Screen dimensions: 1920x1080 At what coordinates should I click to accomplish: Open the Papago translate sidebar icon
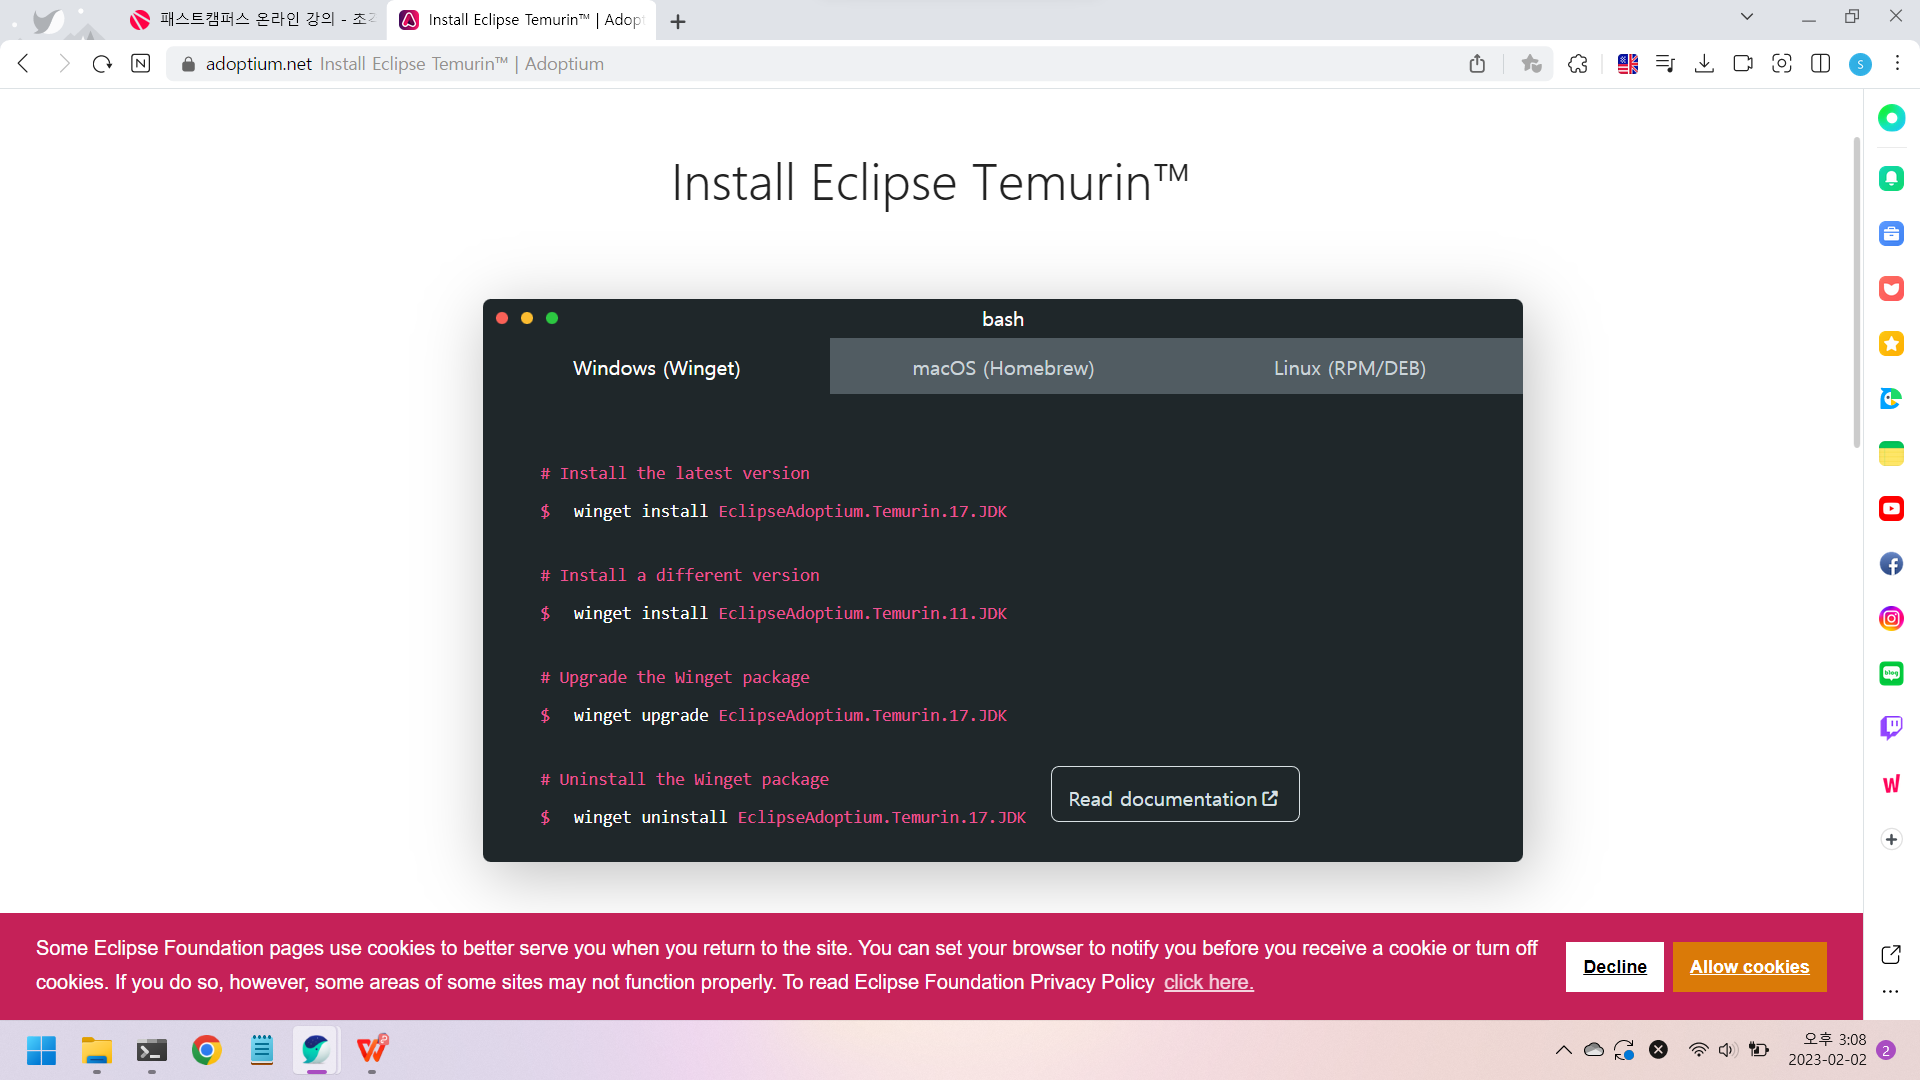click(x=1891, y=399)
